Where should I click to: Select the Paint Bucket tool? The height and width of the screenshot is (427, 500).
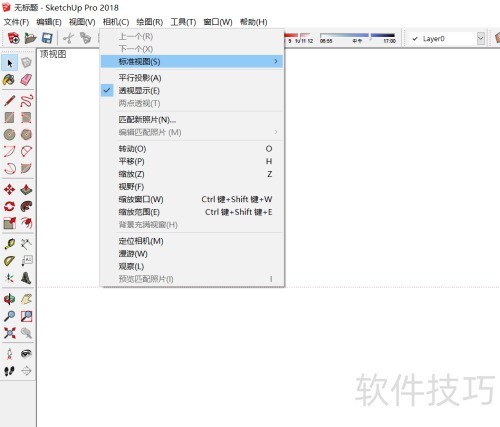10,80
